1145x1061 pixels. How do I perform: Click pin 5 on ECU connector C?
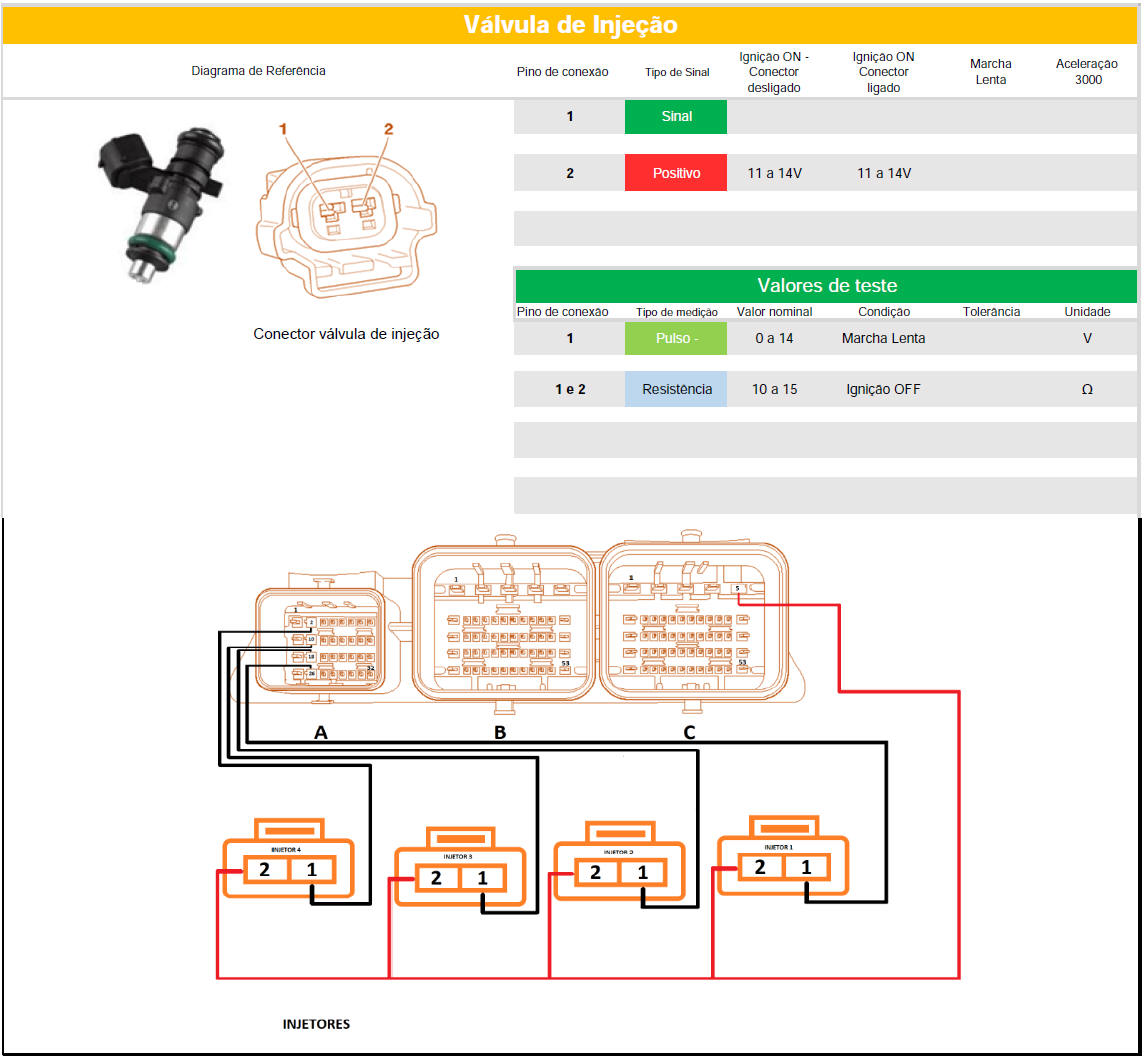tap(737, 589)
